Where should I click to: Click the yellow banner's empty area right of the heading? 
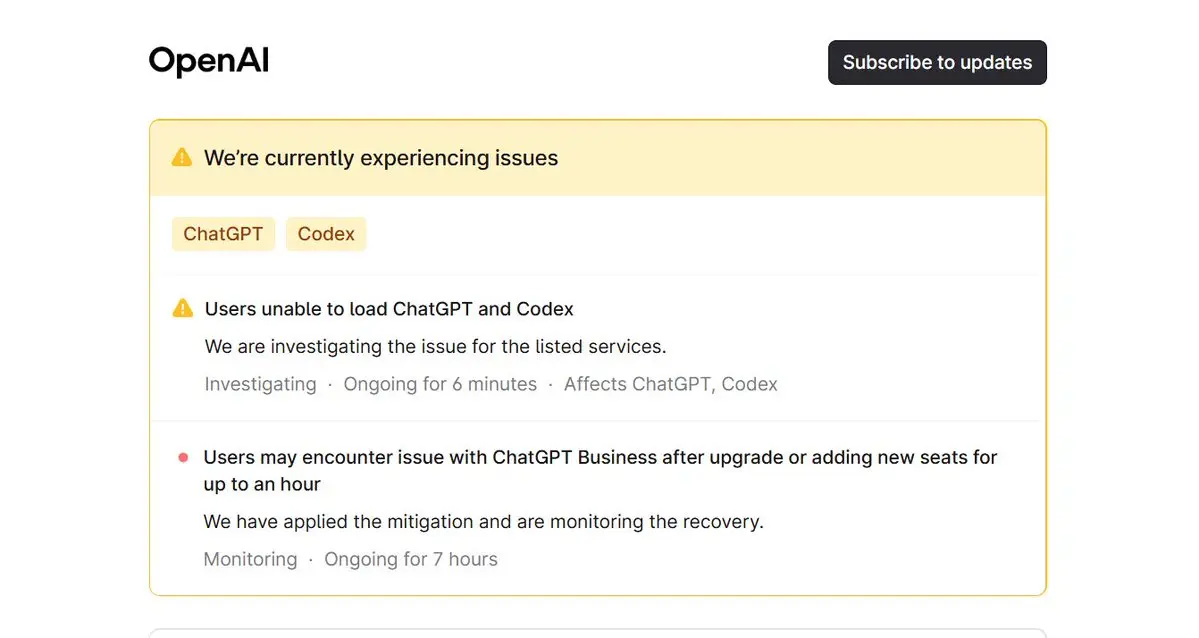pos(800,158)
